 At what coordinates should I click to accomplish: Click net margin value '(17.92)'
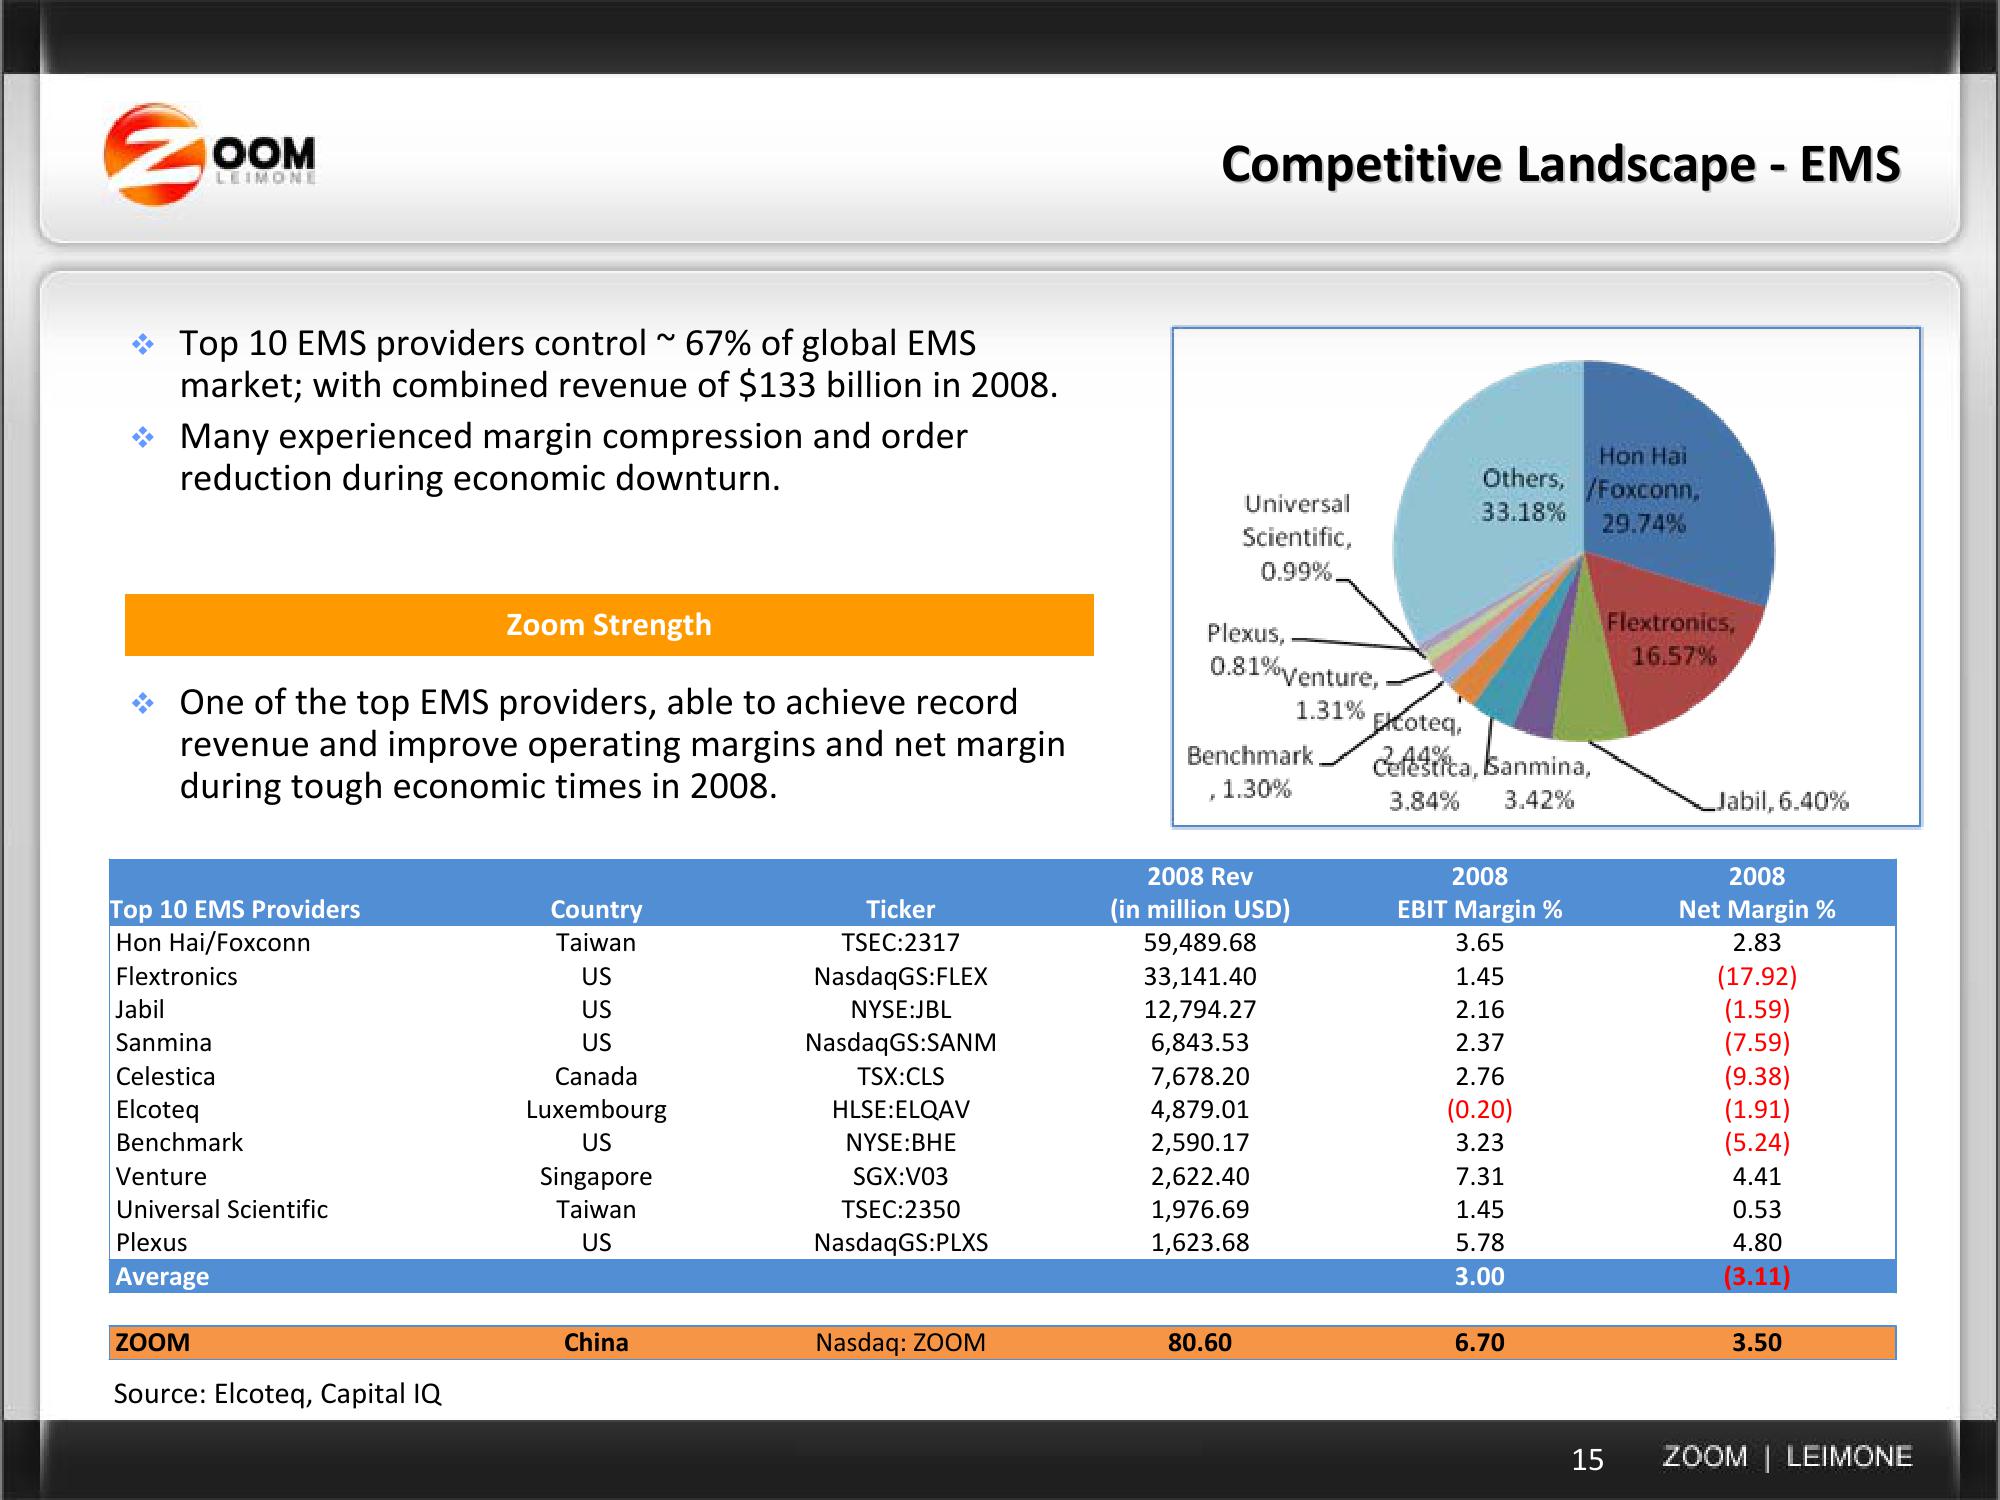point(1757,976)
